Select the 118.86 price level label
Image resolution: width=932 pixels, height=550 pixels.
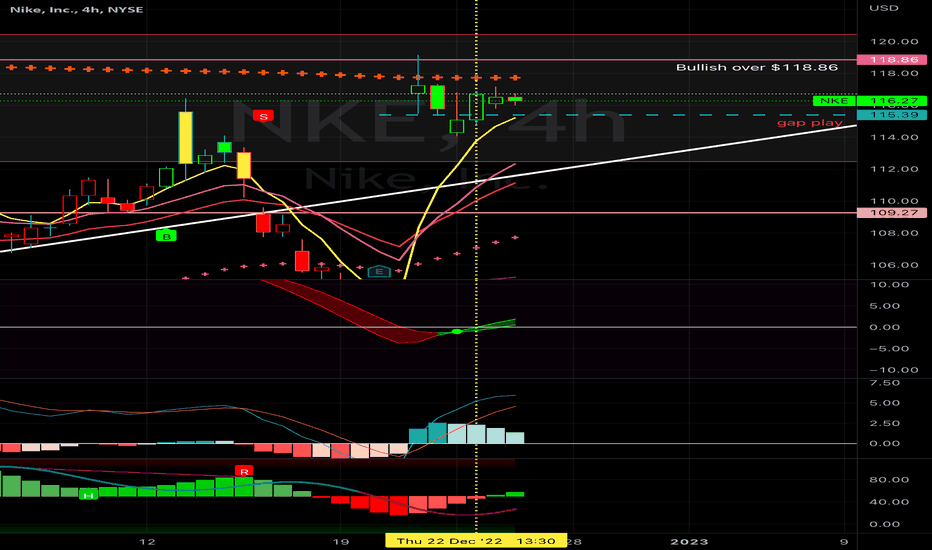coord(891,59)
